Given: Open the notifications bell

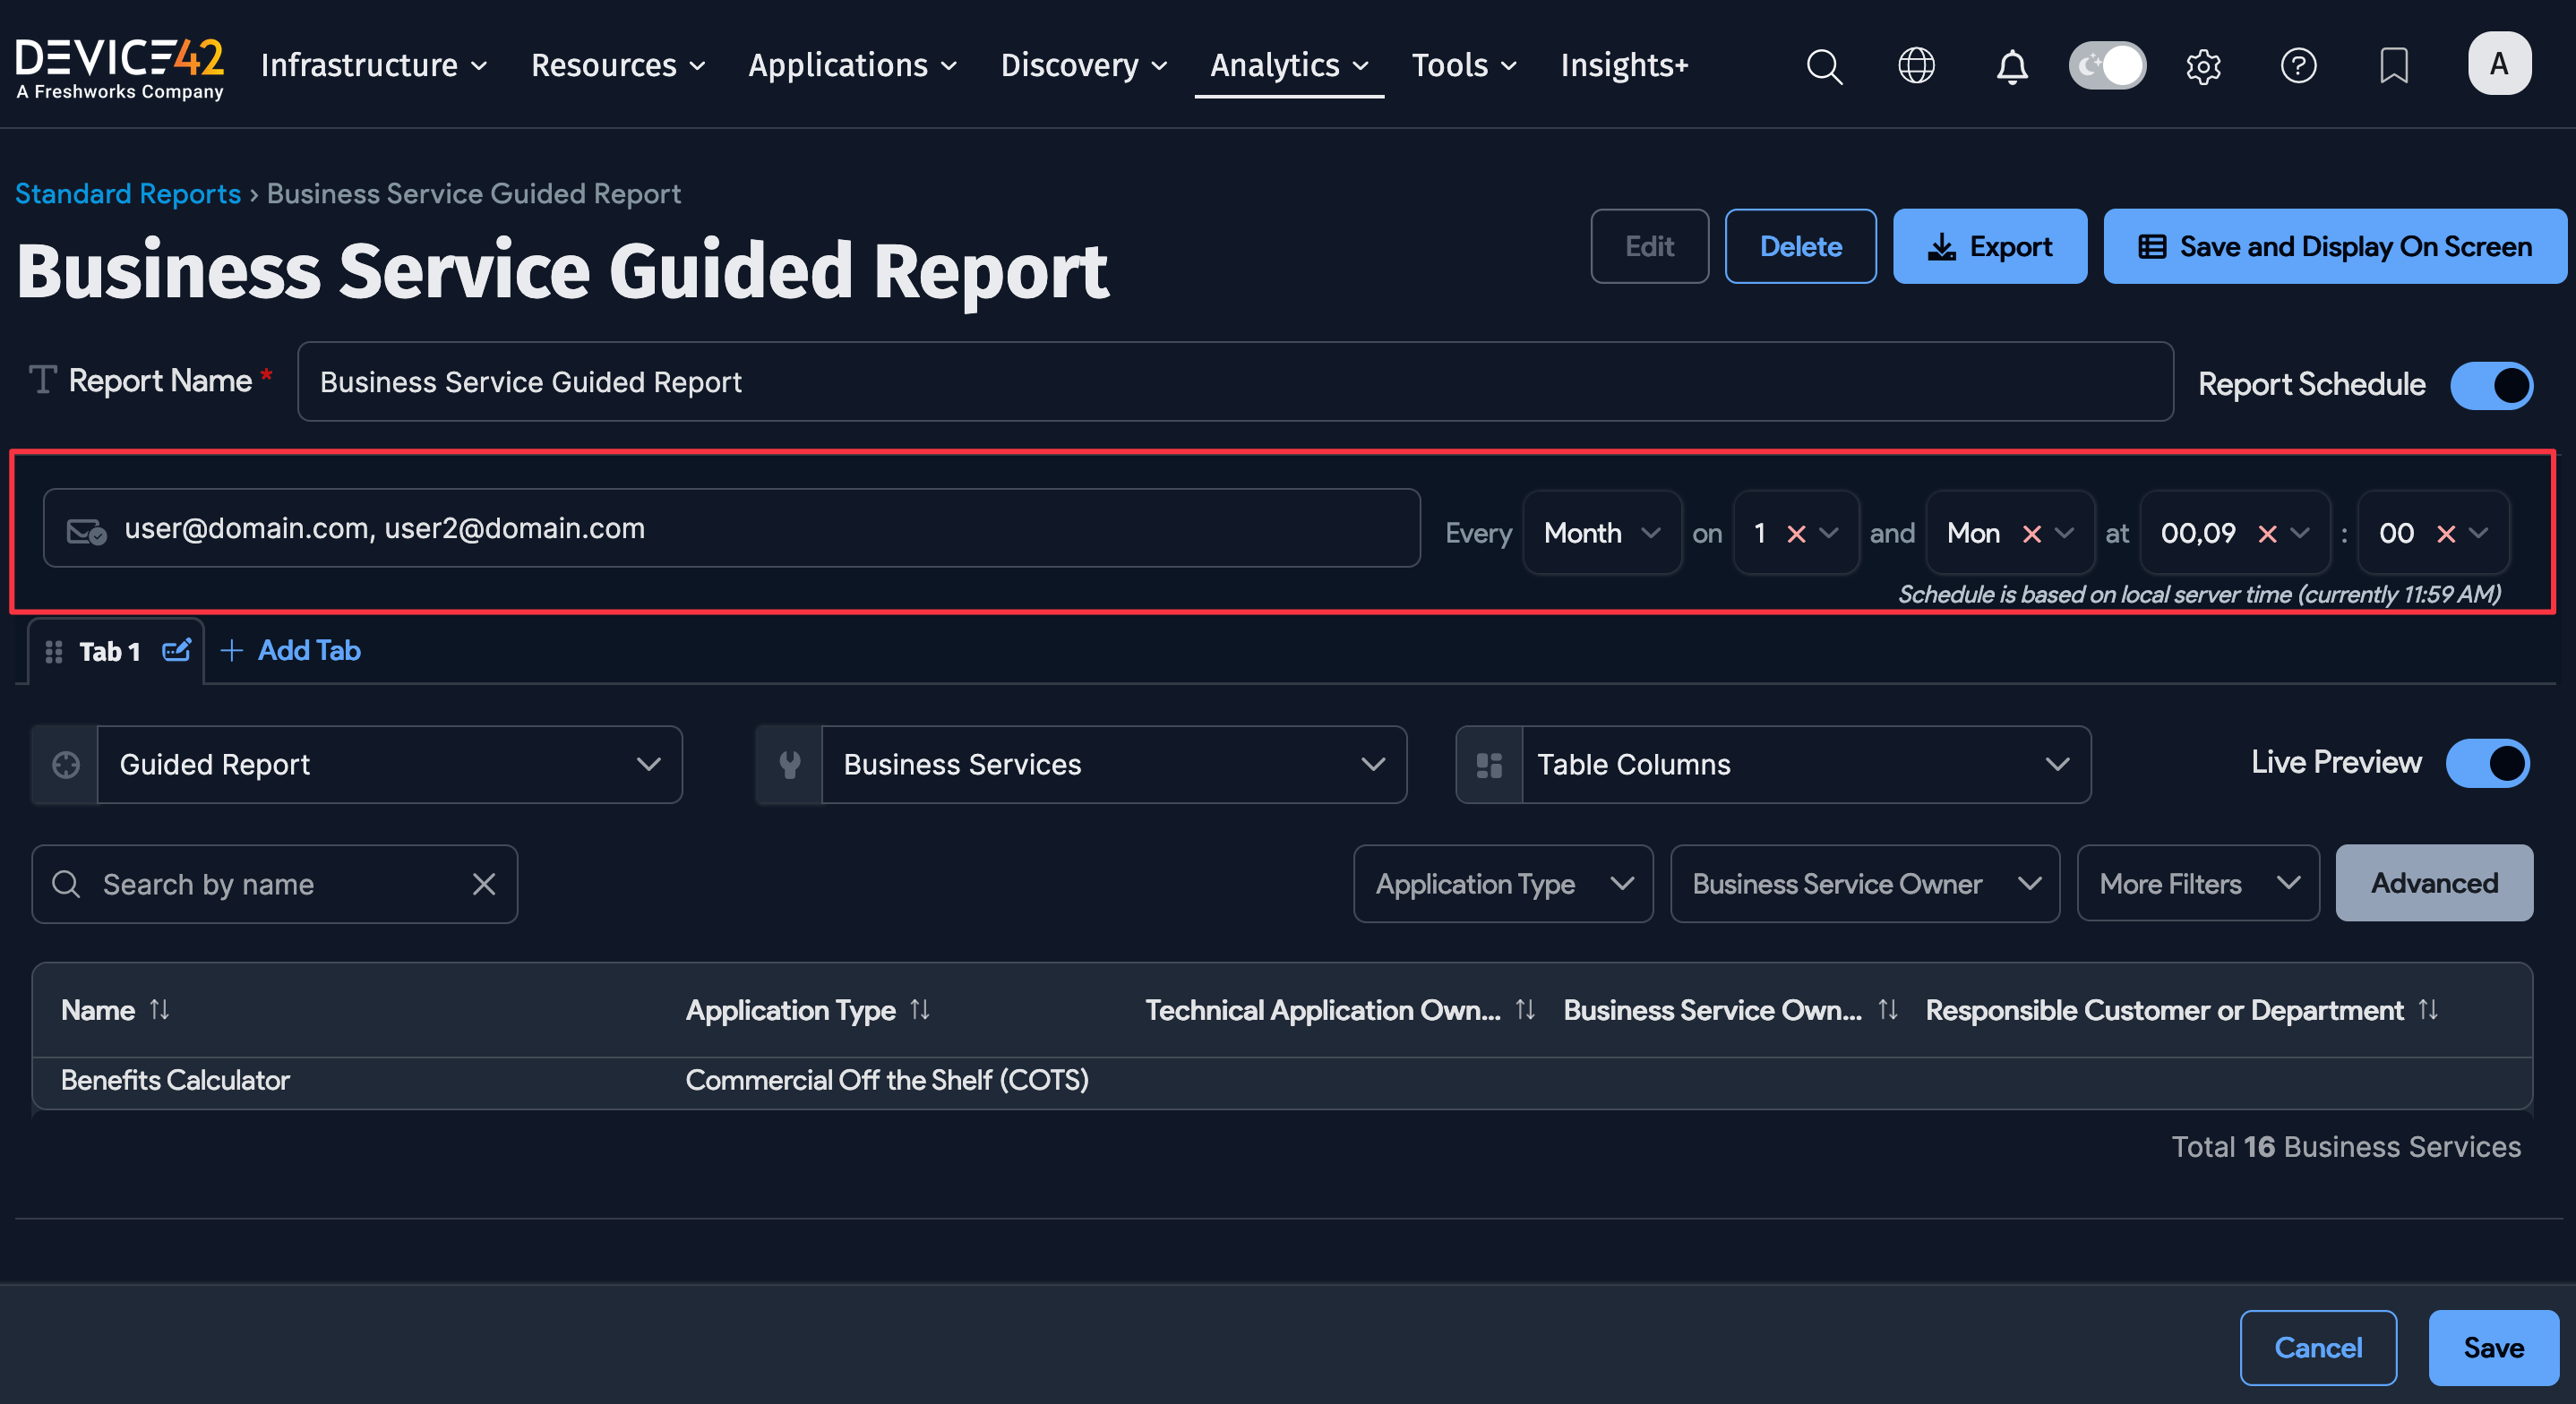Looking at the screenshot, I should click(x=2012, y=66).
